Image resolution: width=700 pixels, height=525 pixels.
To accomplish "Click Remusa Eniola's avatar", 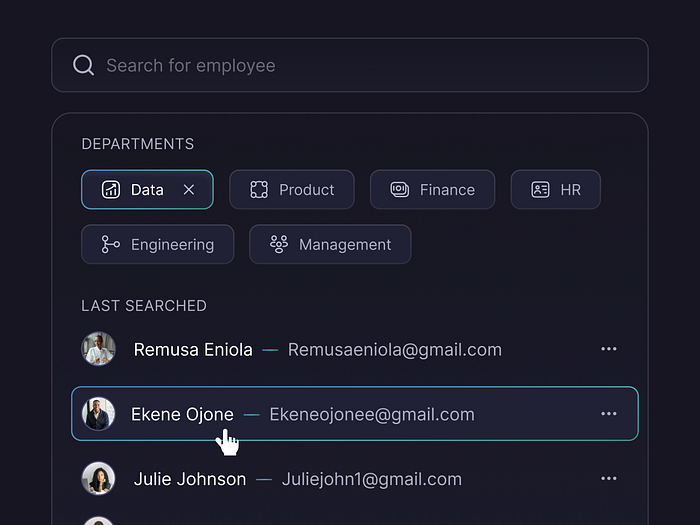I will (x=98, y=349).
